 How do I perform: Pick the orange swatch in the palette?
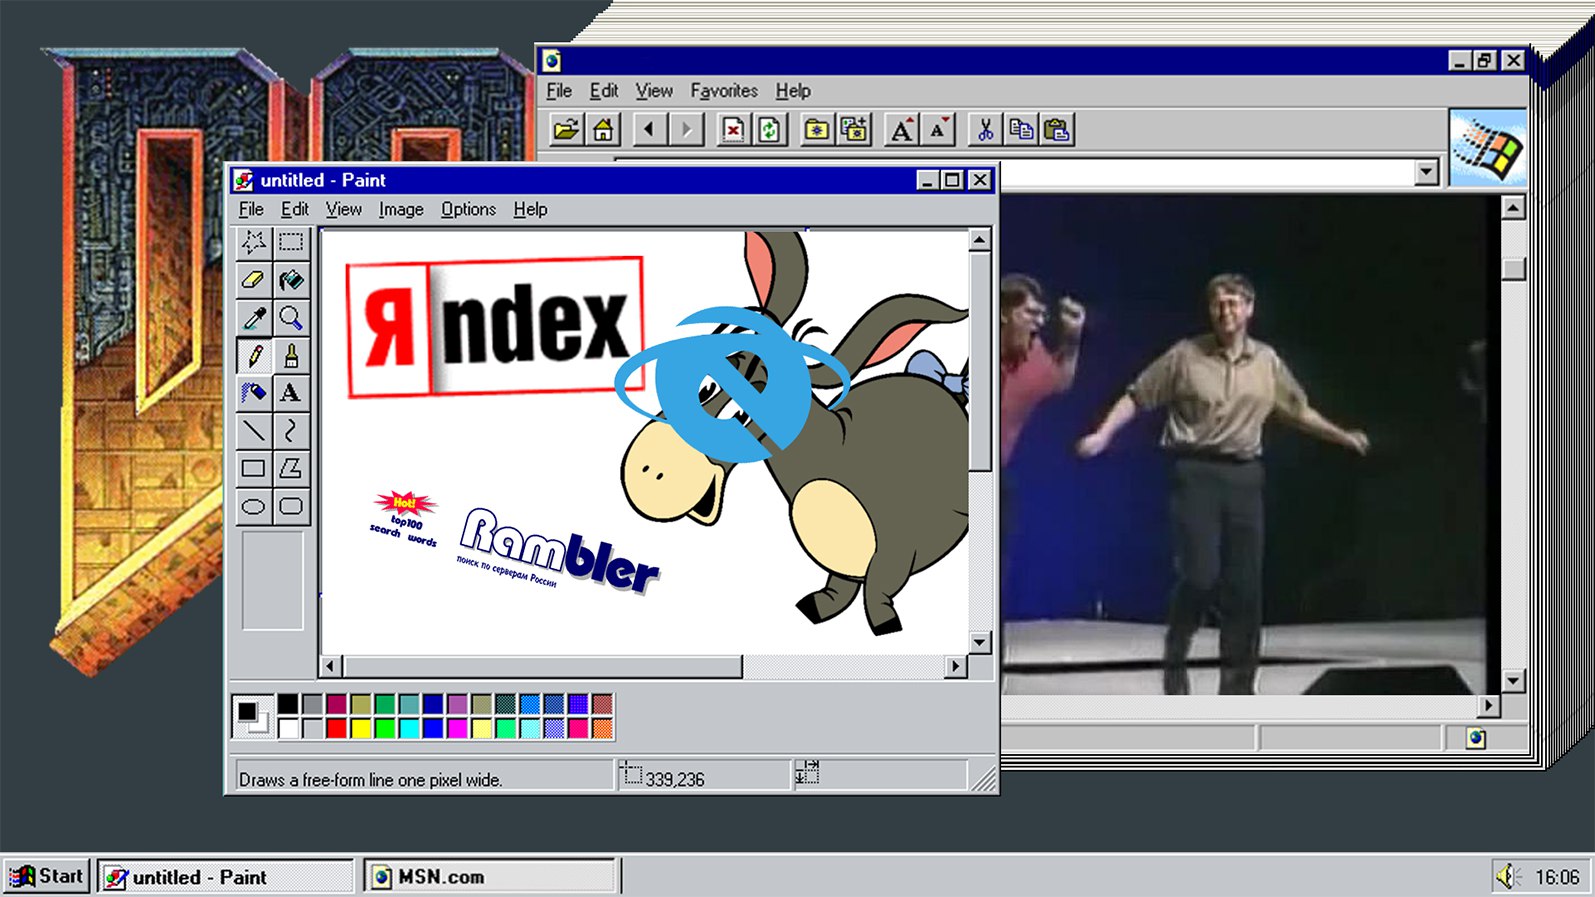click(602, 728)
